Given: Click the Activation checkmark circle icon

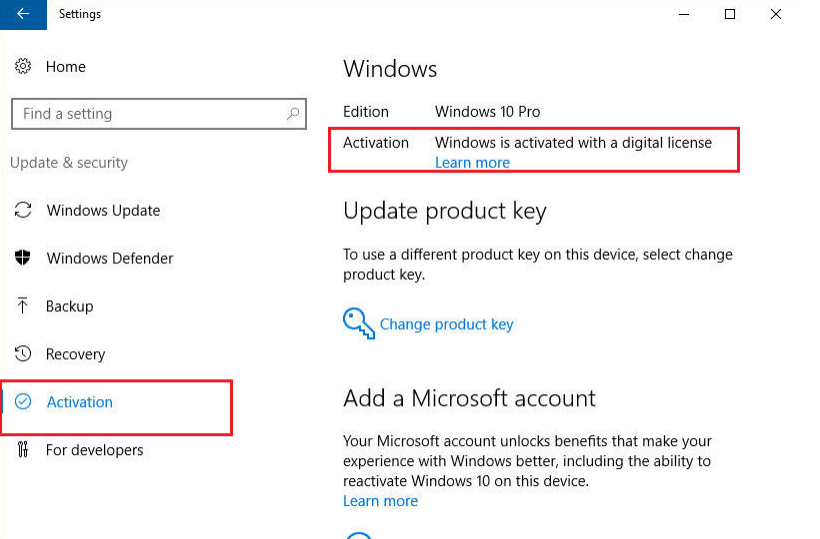Looking at the screenshot, I should click(23, 402).
